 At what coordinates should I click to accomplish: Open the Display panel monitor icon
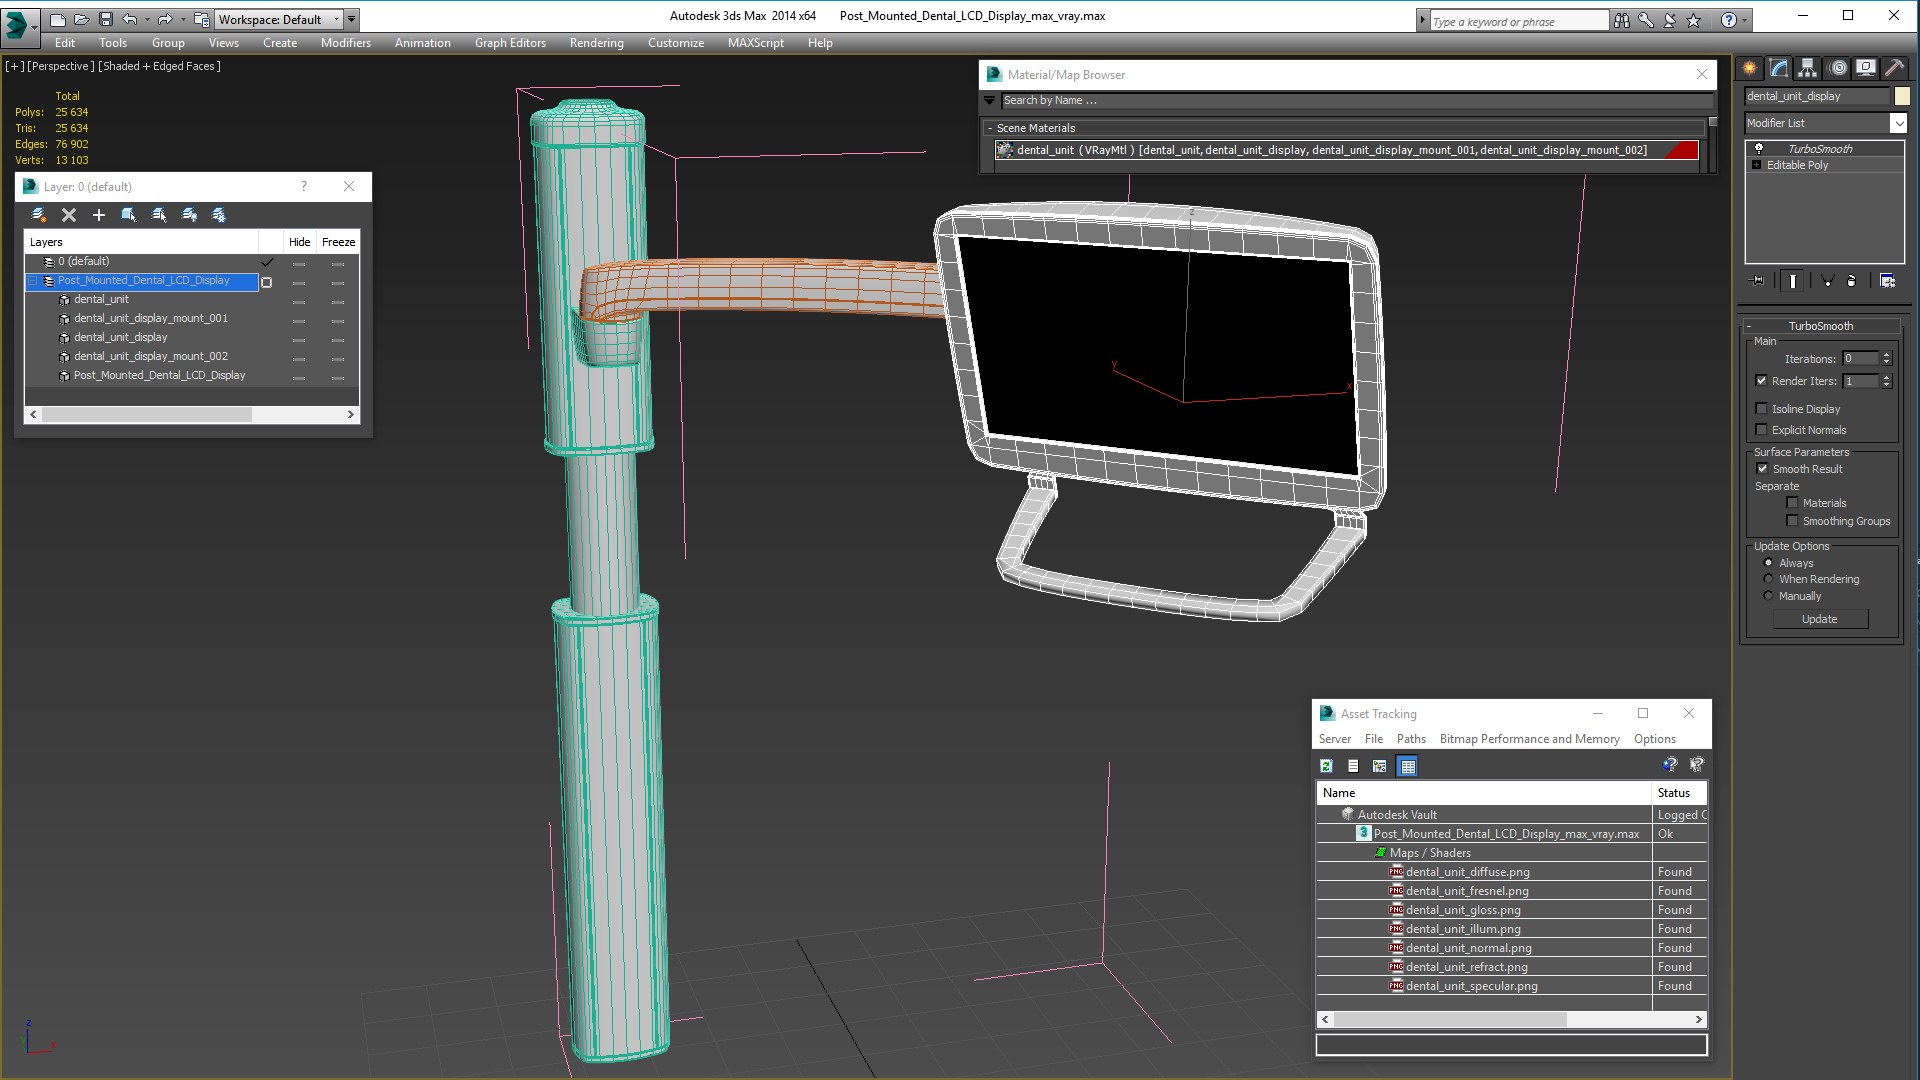coord(1865,68)
